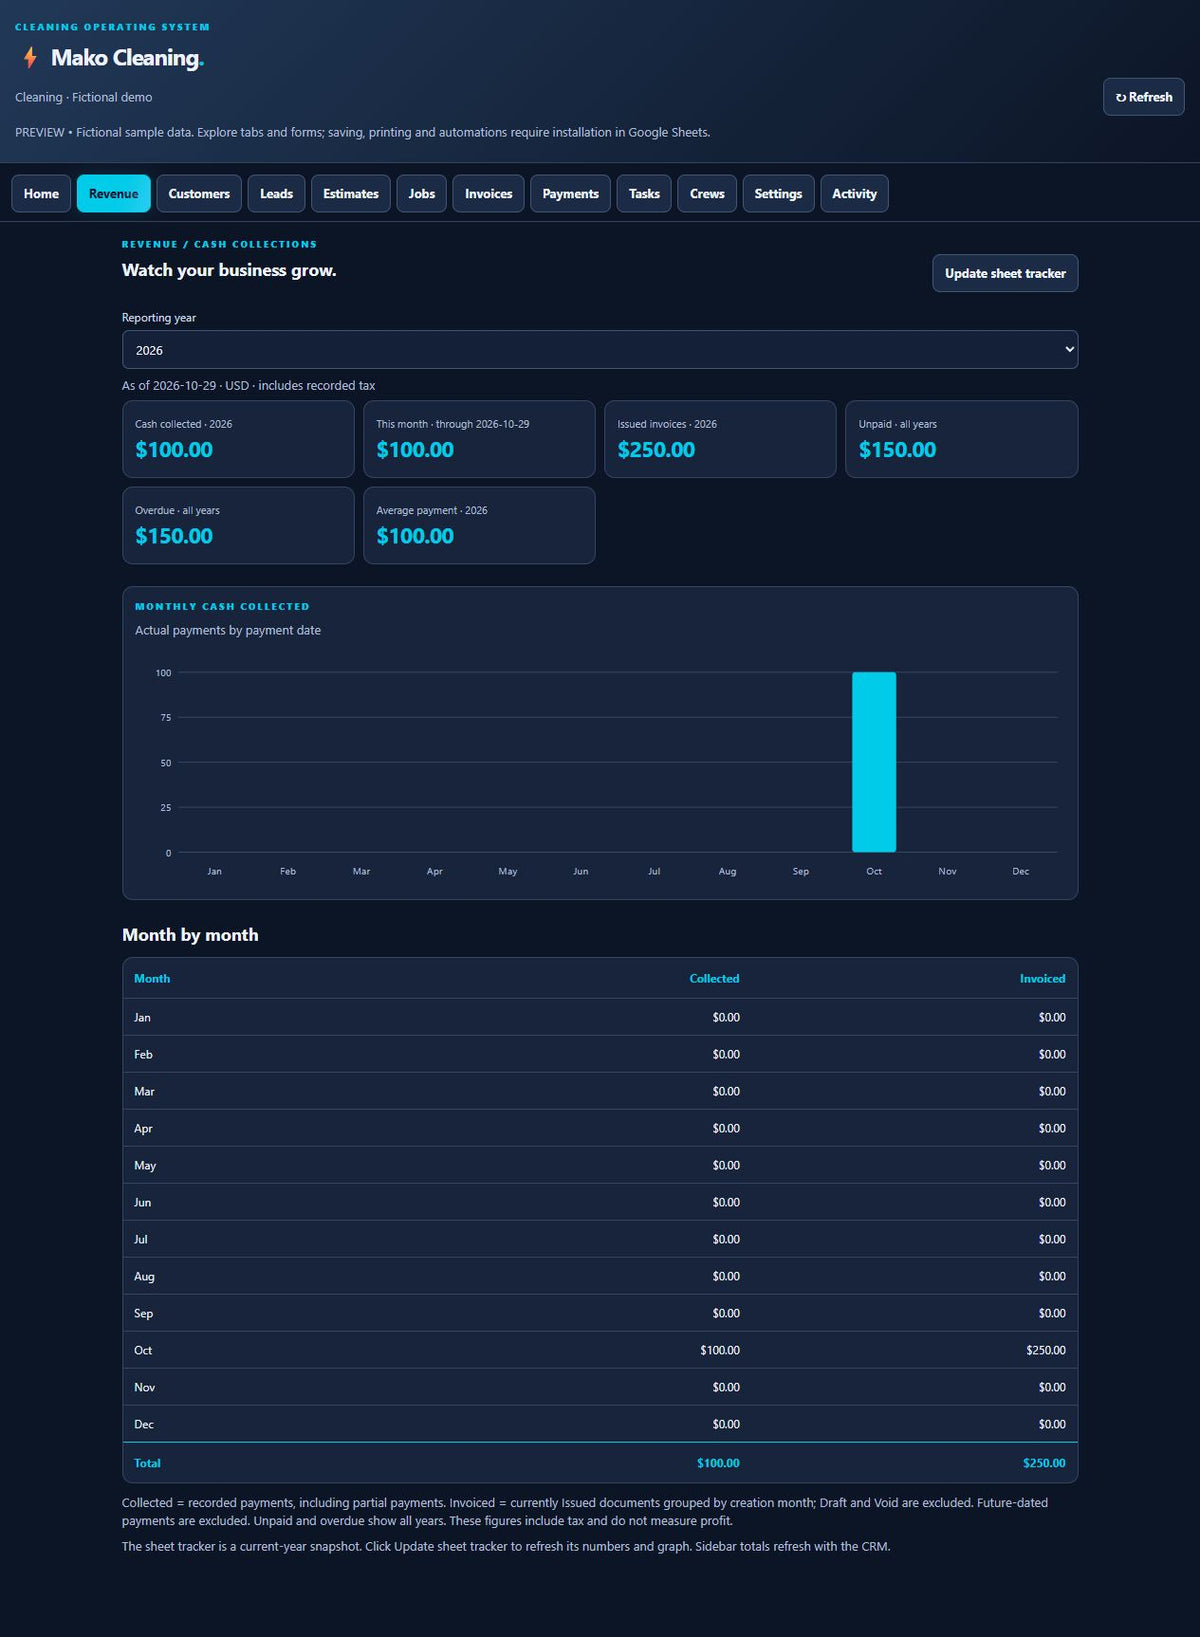Select the Jan row label in the table

[142, 1017]
